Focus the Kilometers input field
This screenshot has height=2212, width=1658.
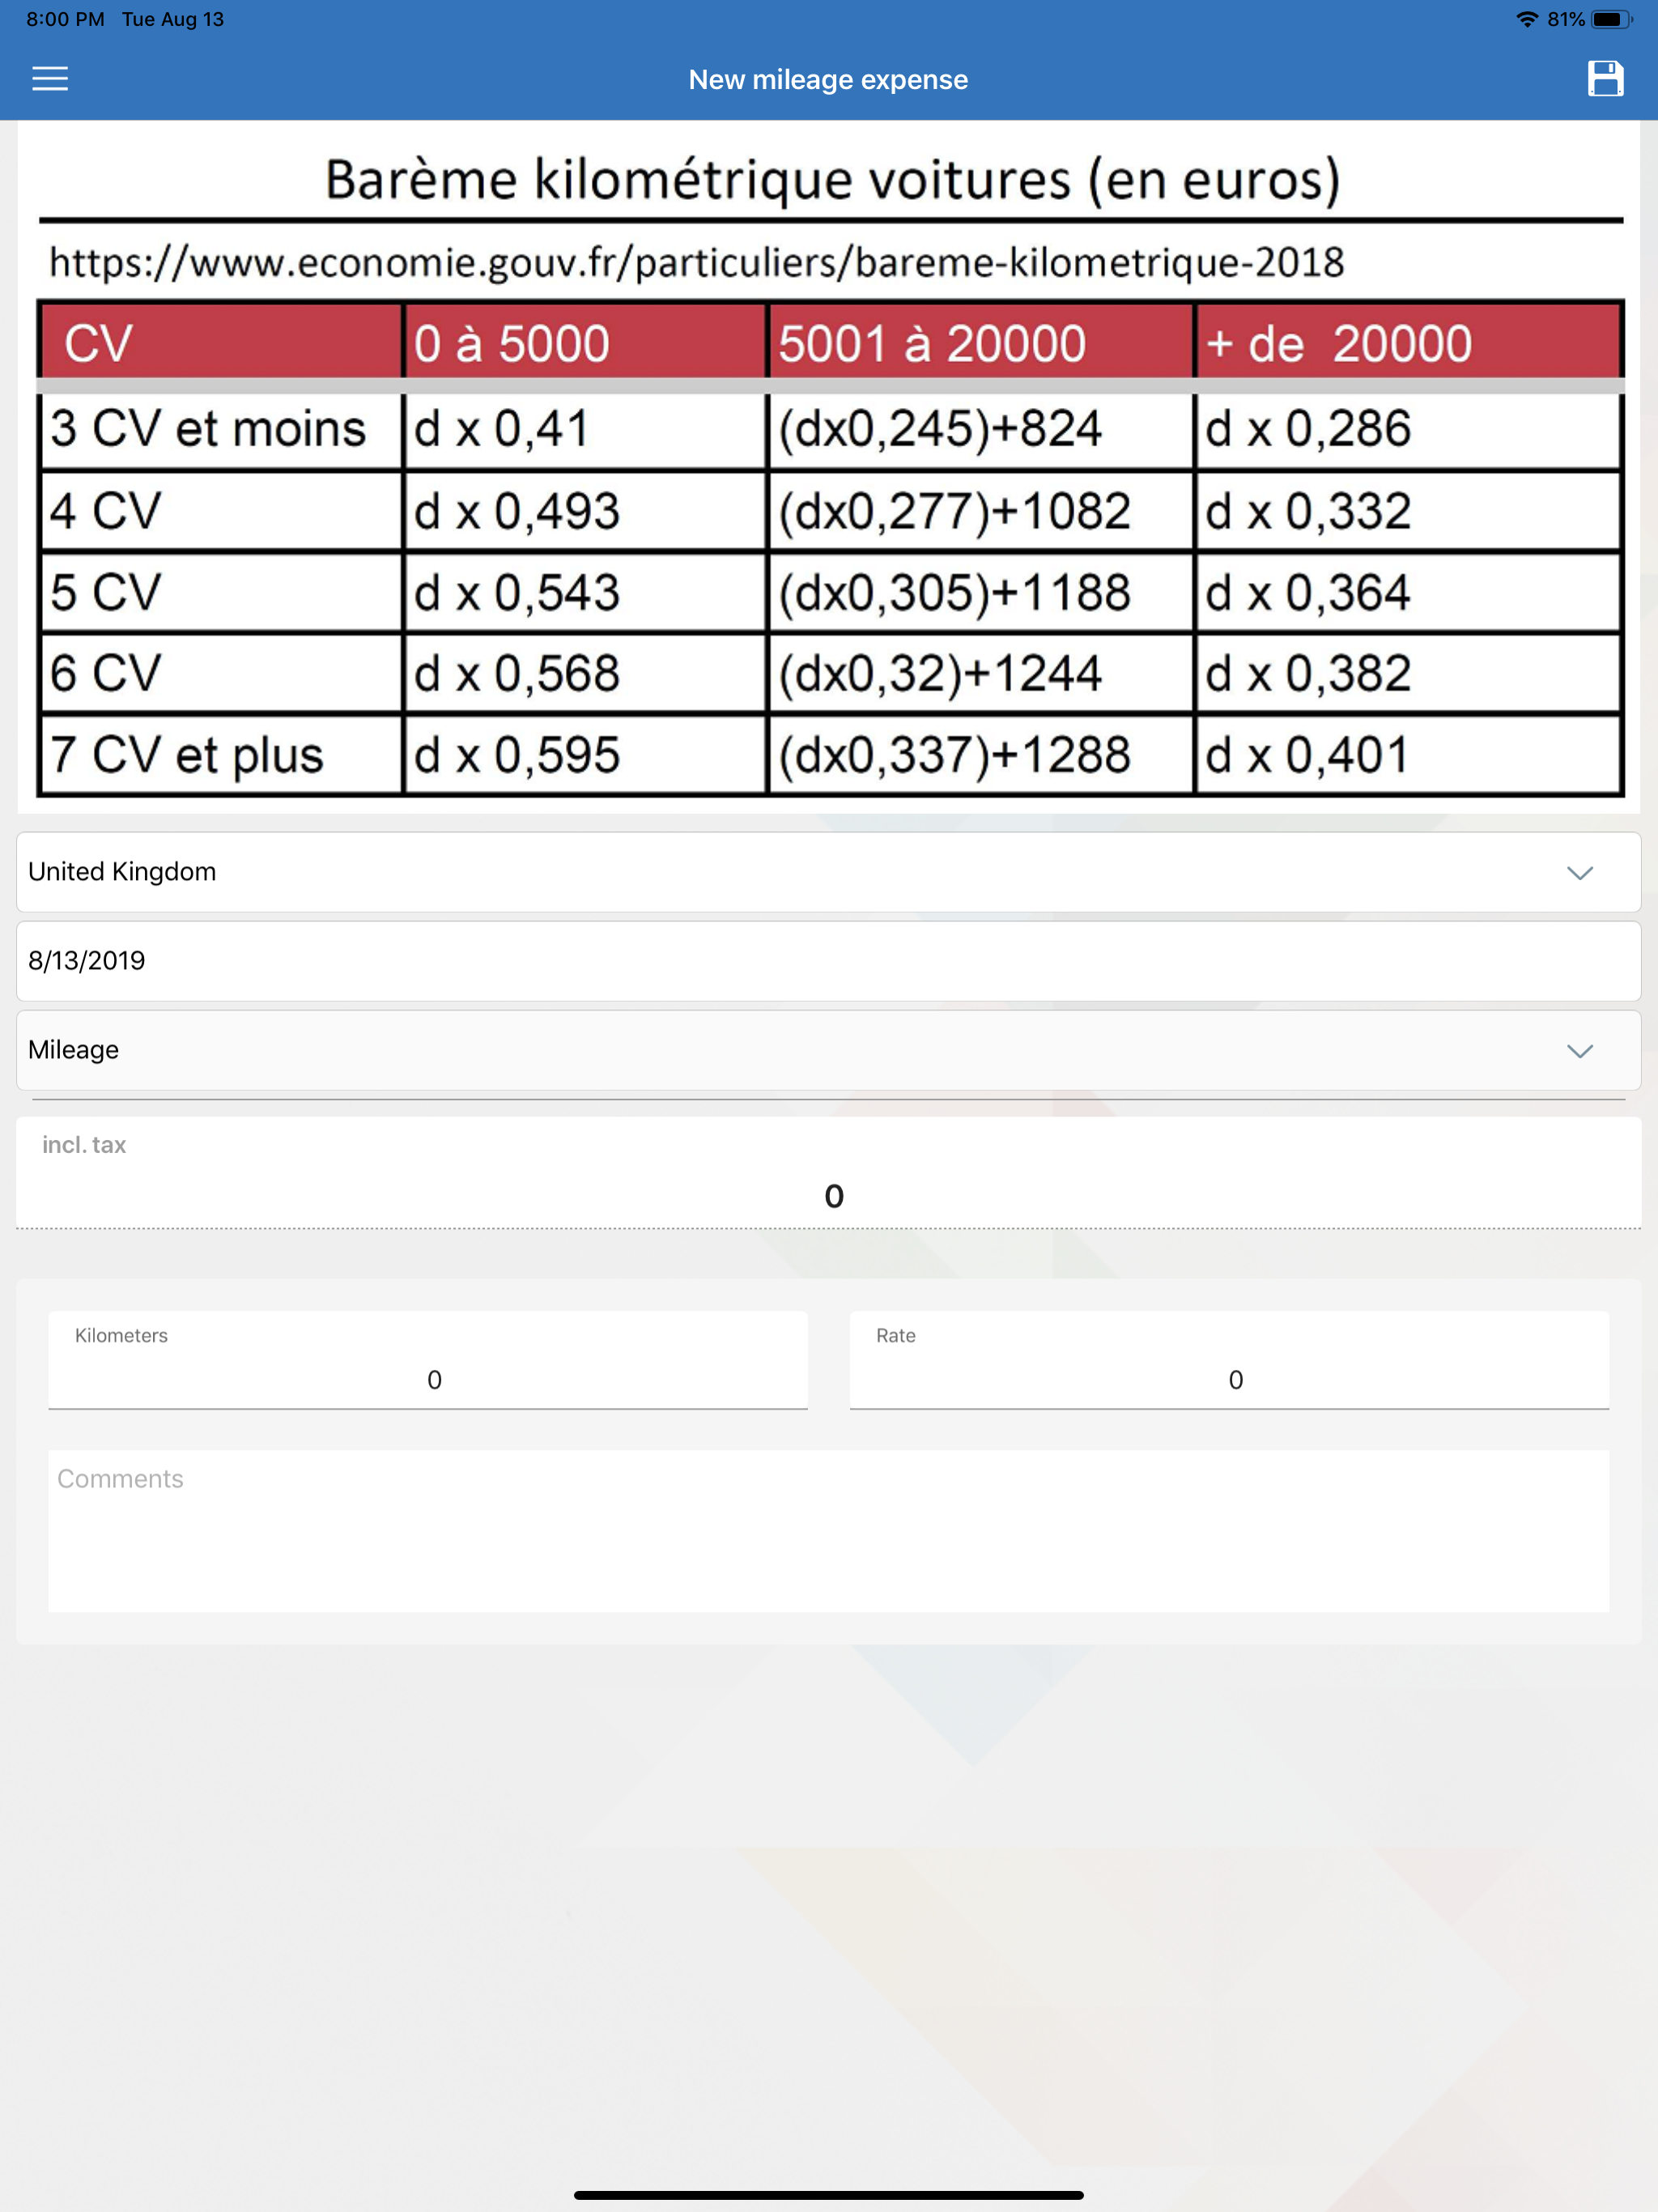(428, 1360)
